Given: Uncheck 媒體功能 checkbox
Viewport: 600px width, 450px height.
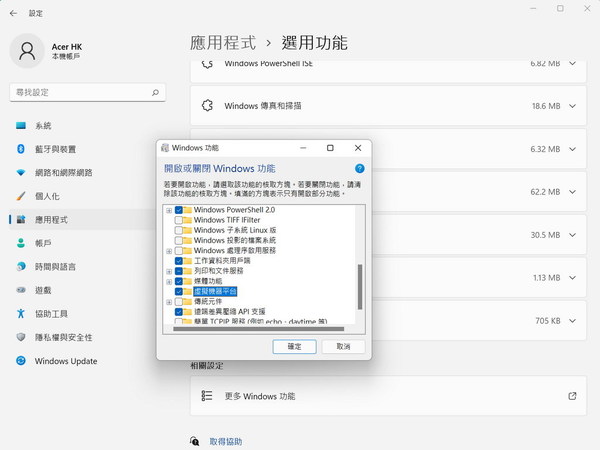Looking at the screenshot, I should point(179,281).
